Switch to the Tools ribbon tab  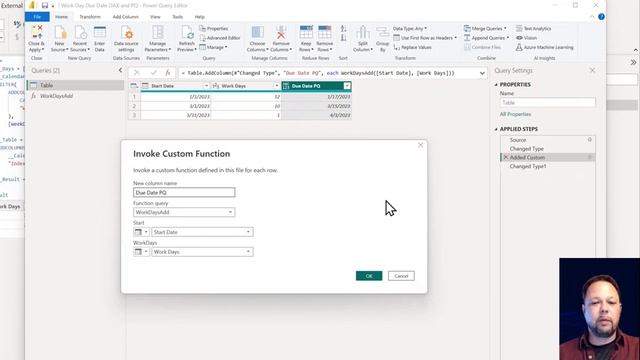[x=178, y=17]
